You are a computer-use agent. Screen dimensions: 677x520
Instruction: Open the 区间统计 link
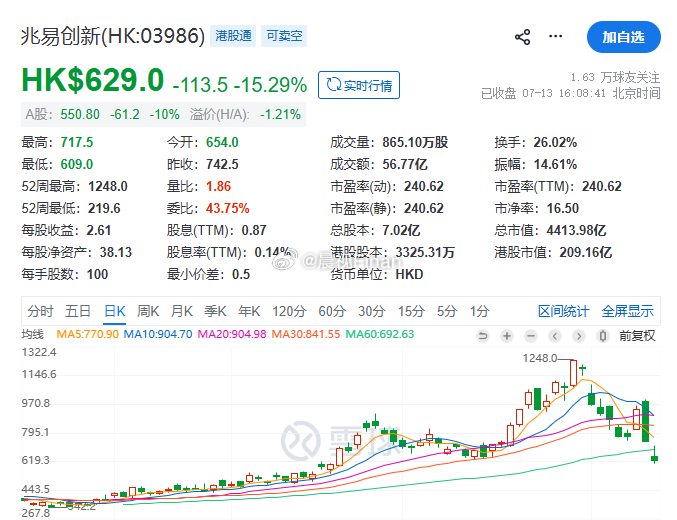(x=563, y=311)
